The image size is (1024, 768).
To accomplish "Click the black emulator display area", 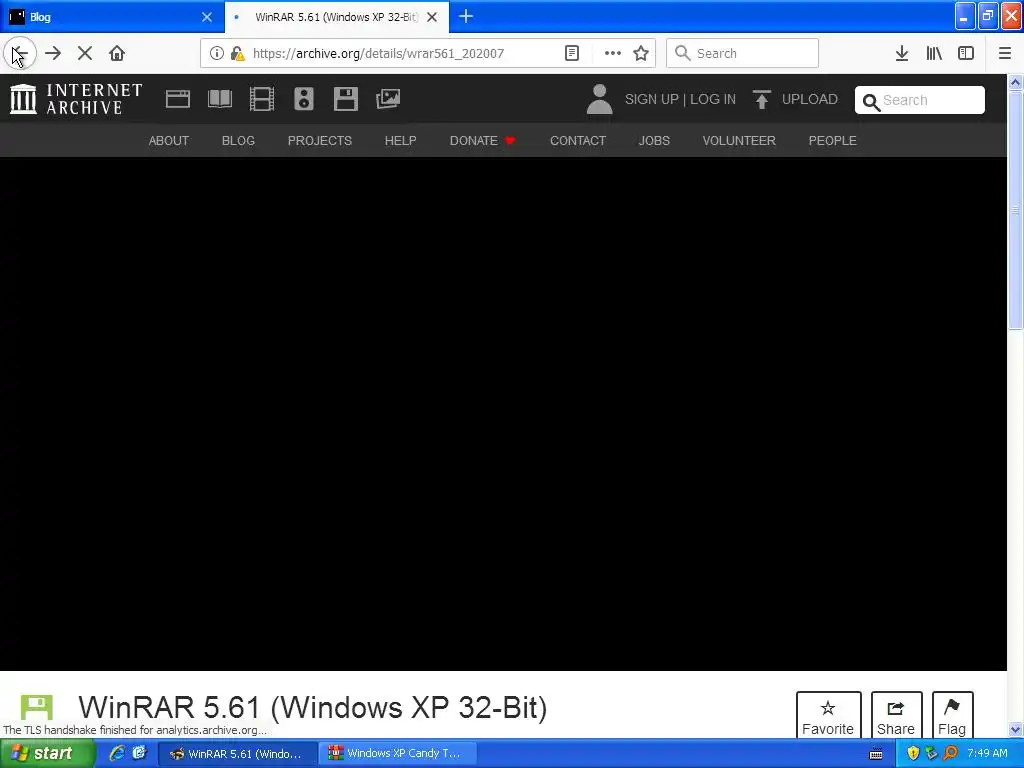I will pyautogui.click(x=503, y=413).
